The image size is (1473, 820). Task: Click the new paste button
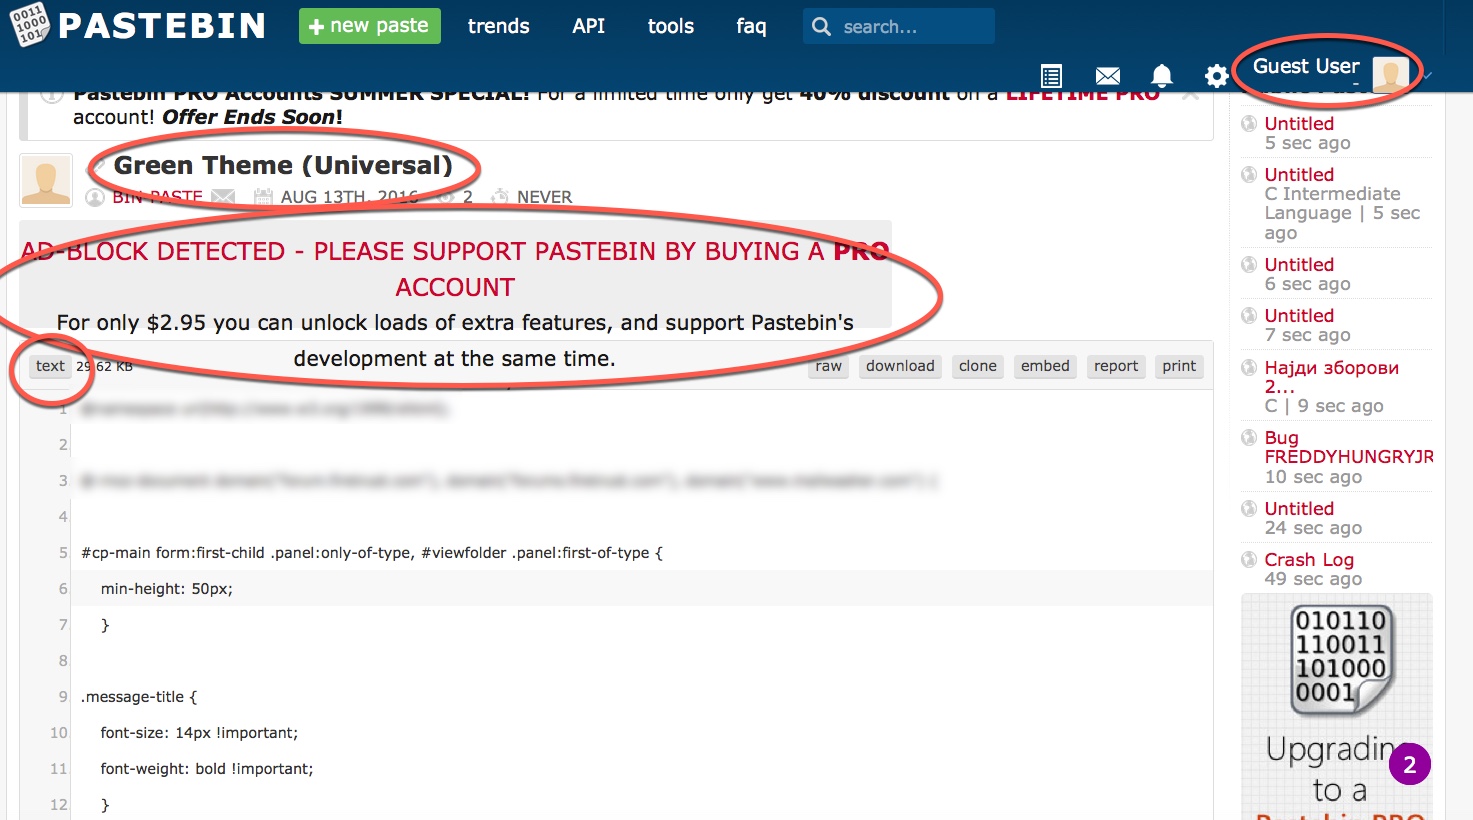pyautogui.click(x=370, y=26)
